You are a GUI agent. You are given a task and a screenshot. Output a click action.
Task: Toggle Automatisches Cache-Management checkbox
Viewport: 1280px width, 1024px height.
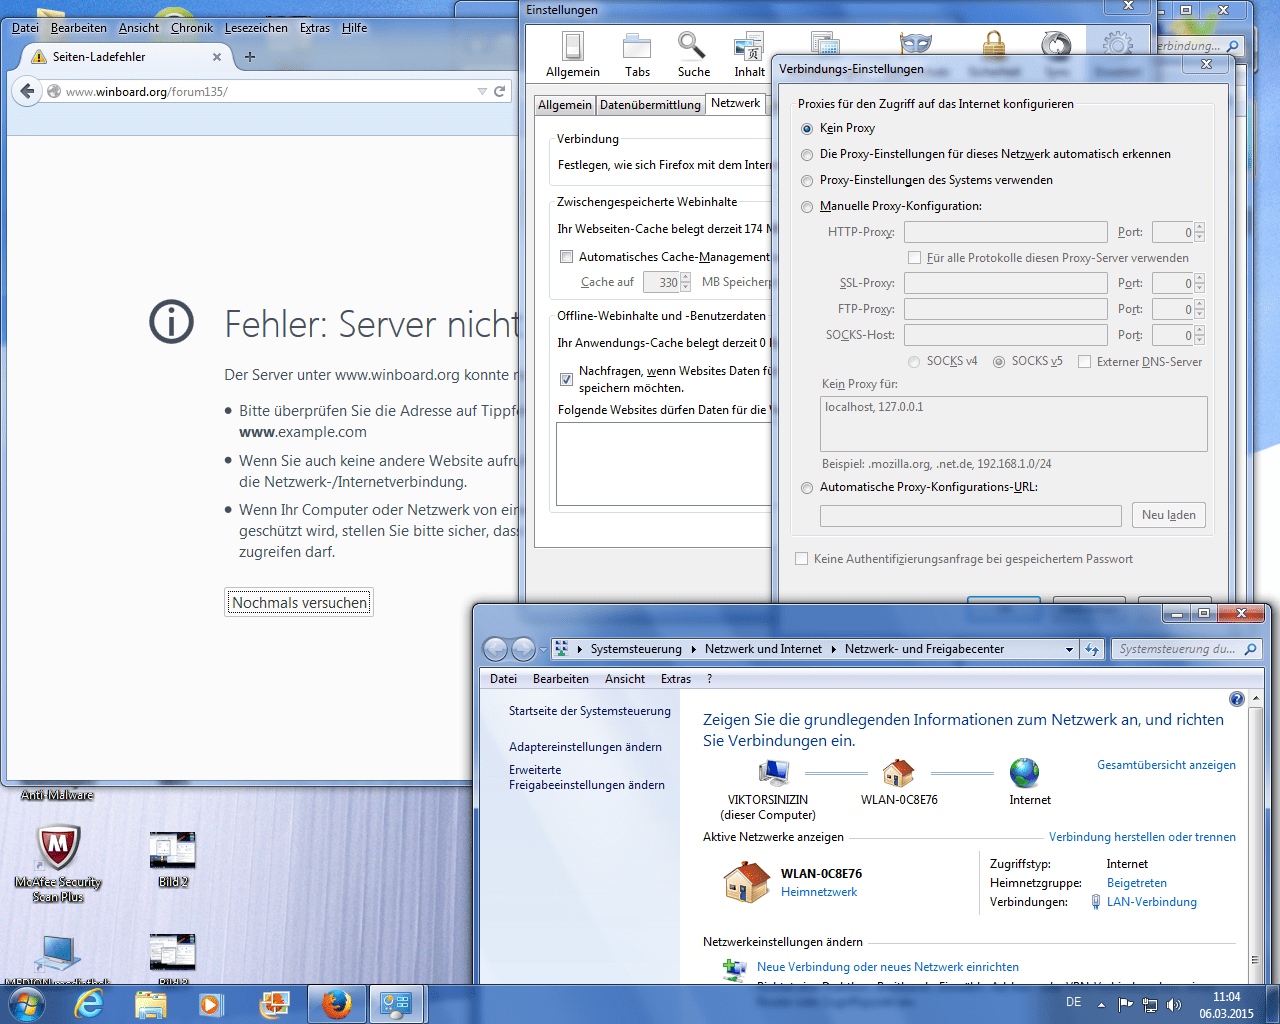pos(566,257)
